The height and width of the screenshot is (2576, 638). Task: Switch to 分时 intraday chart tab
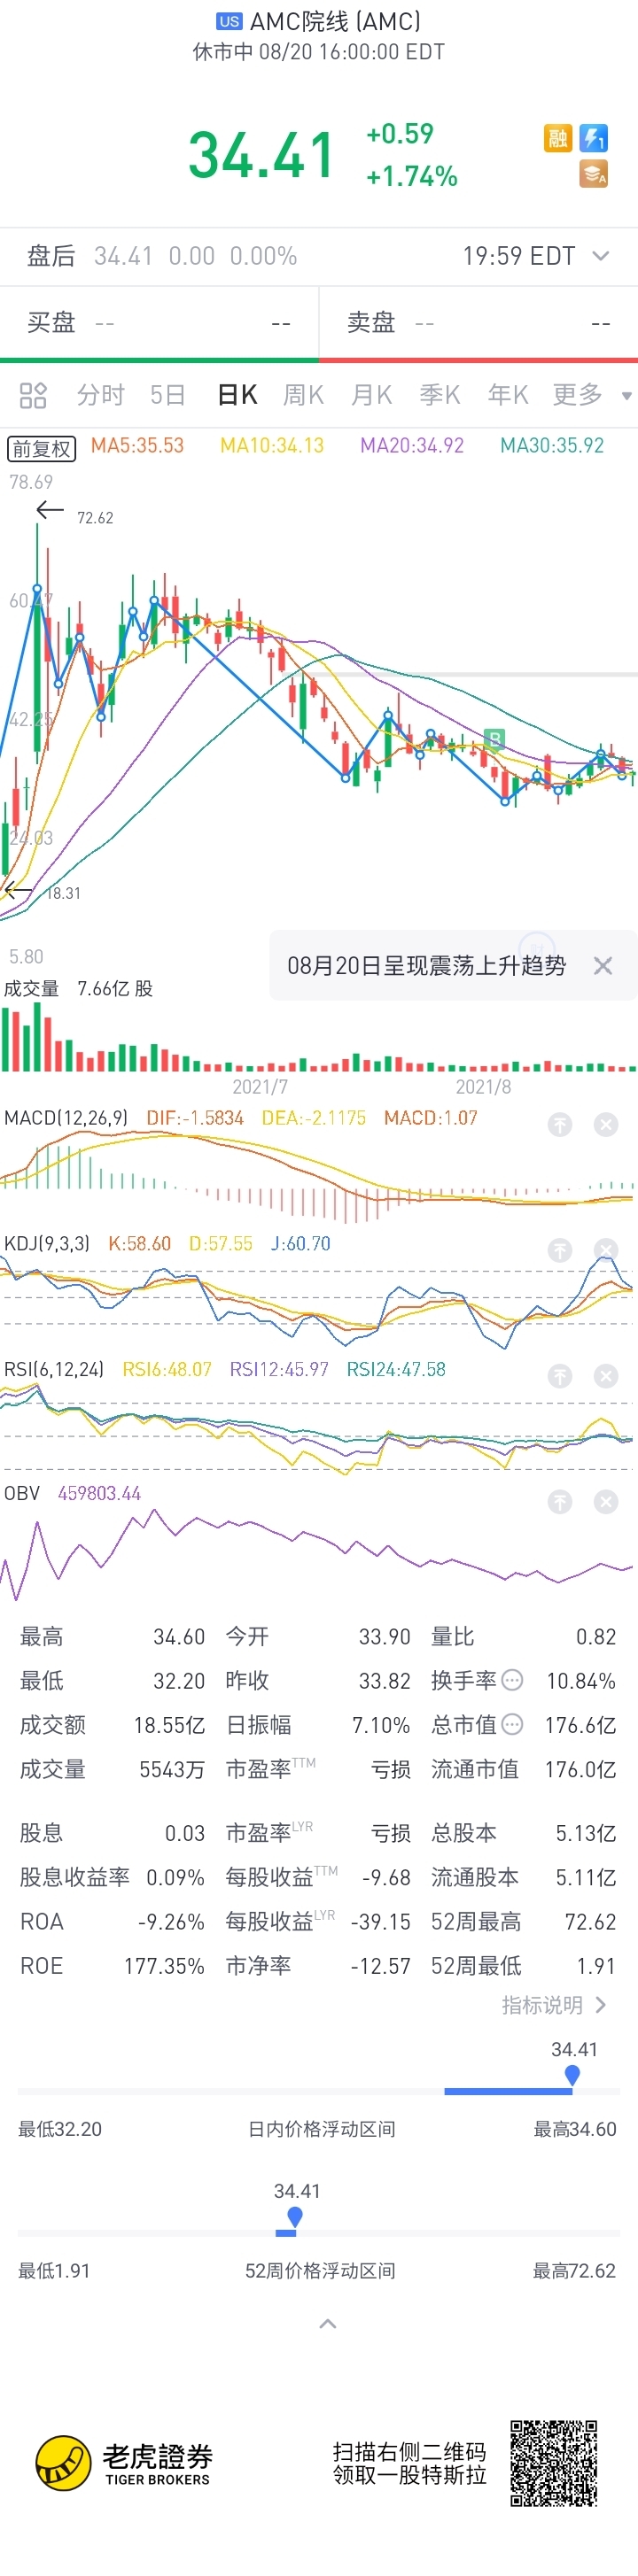[101, 395]
